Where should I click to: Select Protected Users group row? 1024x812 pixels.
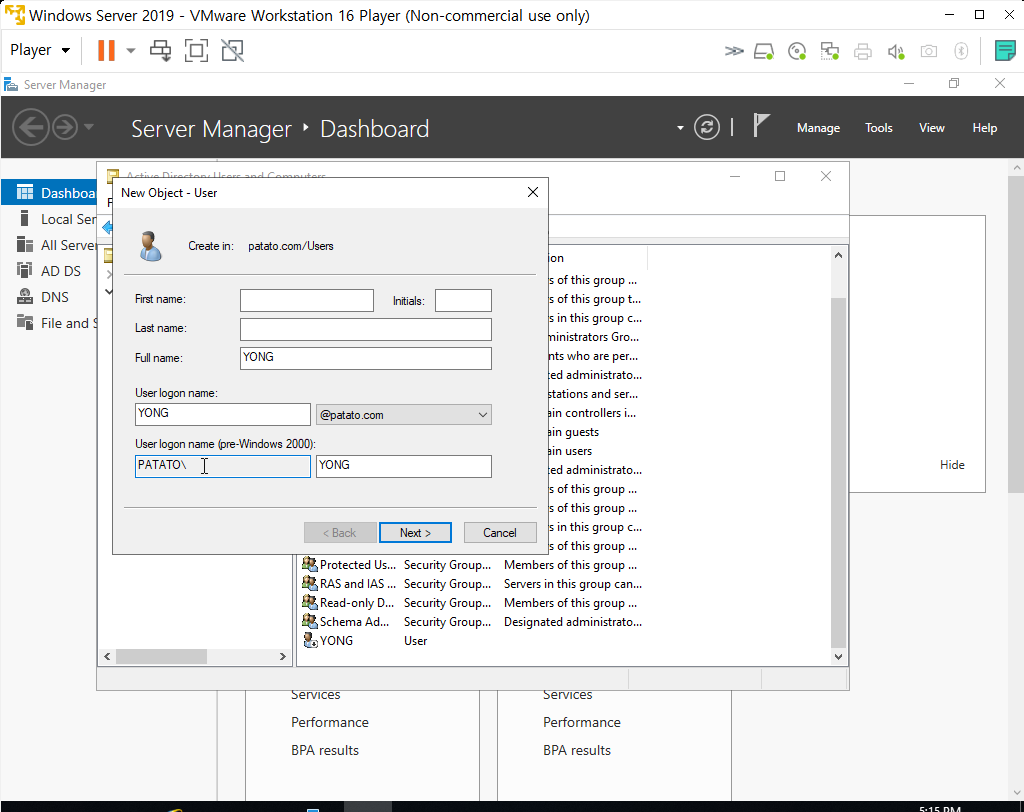472,564
